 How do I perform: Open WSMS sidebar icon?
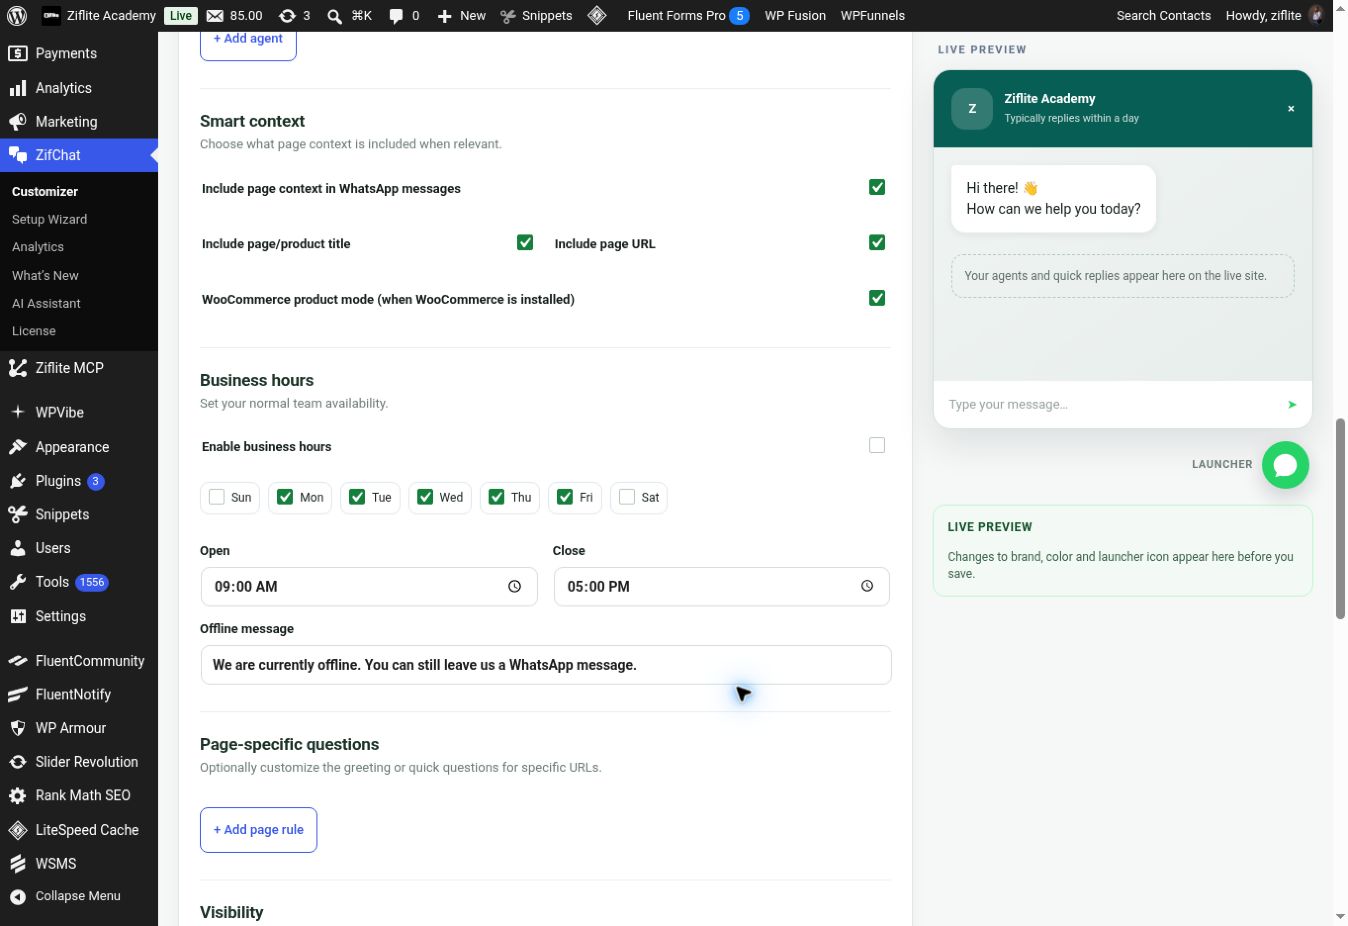pyautogui.click(x=18, y=864)
